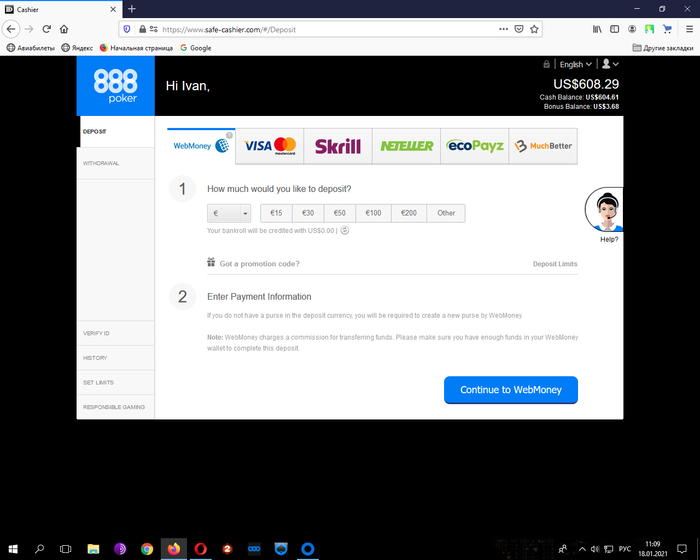700x560 pixels.
Task: Select the €200 deposit amount
Action: coord(409,213)
